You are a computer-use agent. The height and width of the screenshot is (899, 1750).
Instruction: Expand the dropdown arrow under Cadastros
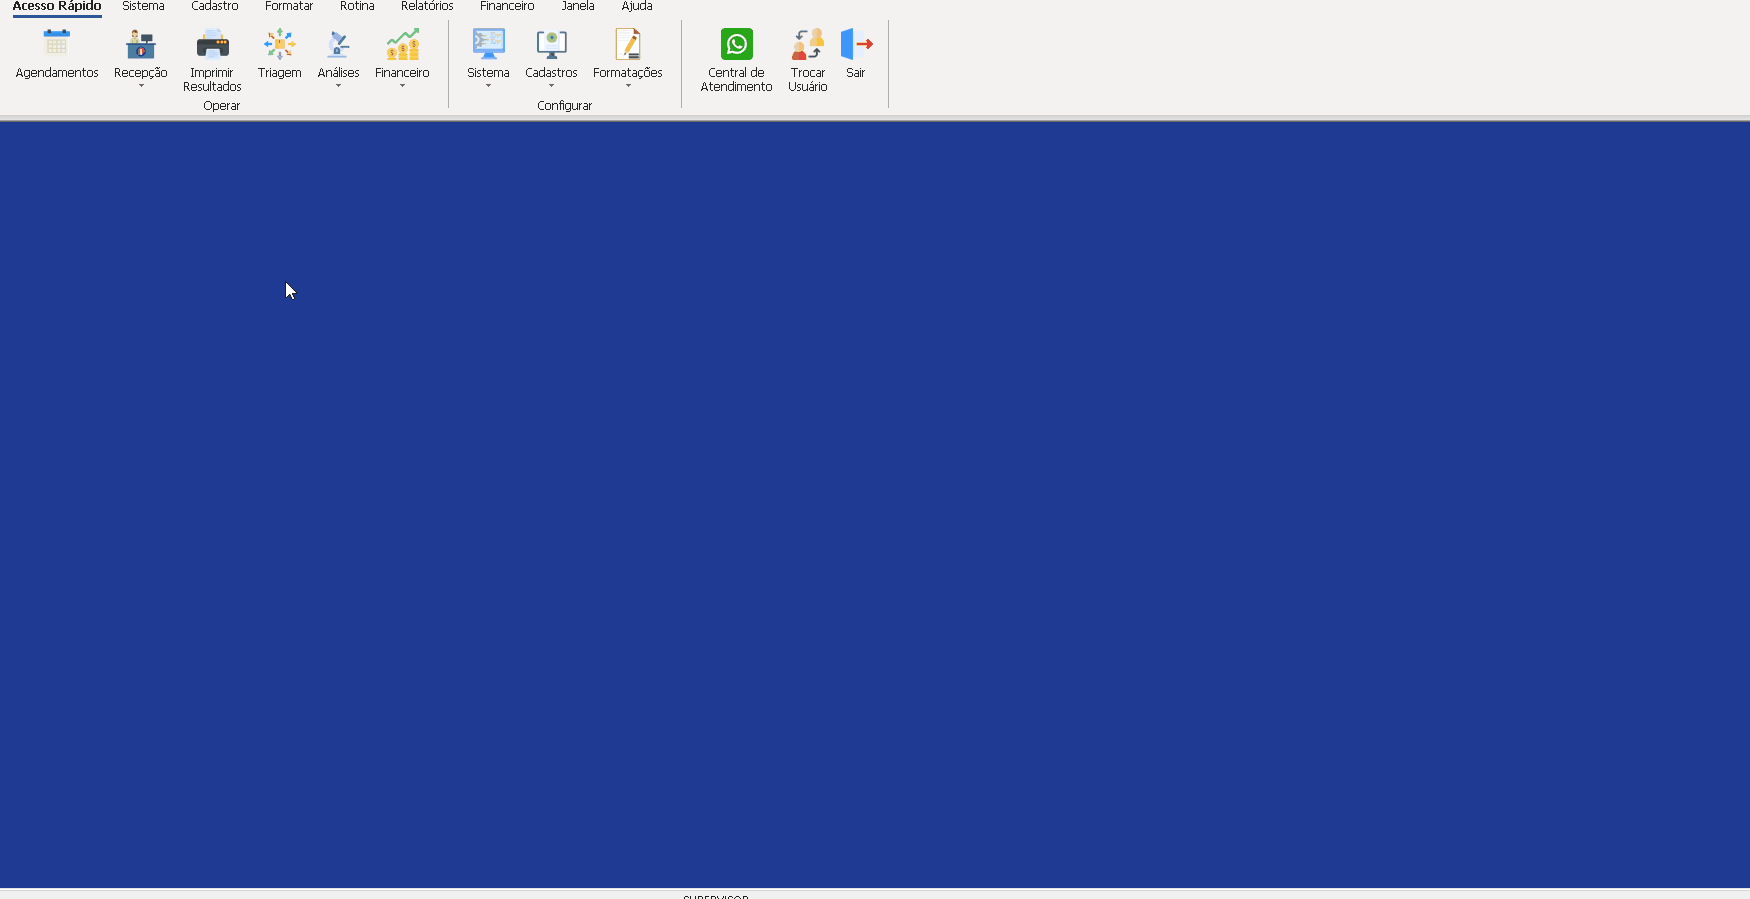tap(551, 86)
